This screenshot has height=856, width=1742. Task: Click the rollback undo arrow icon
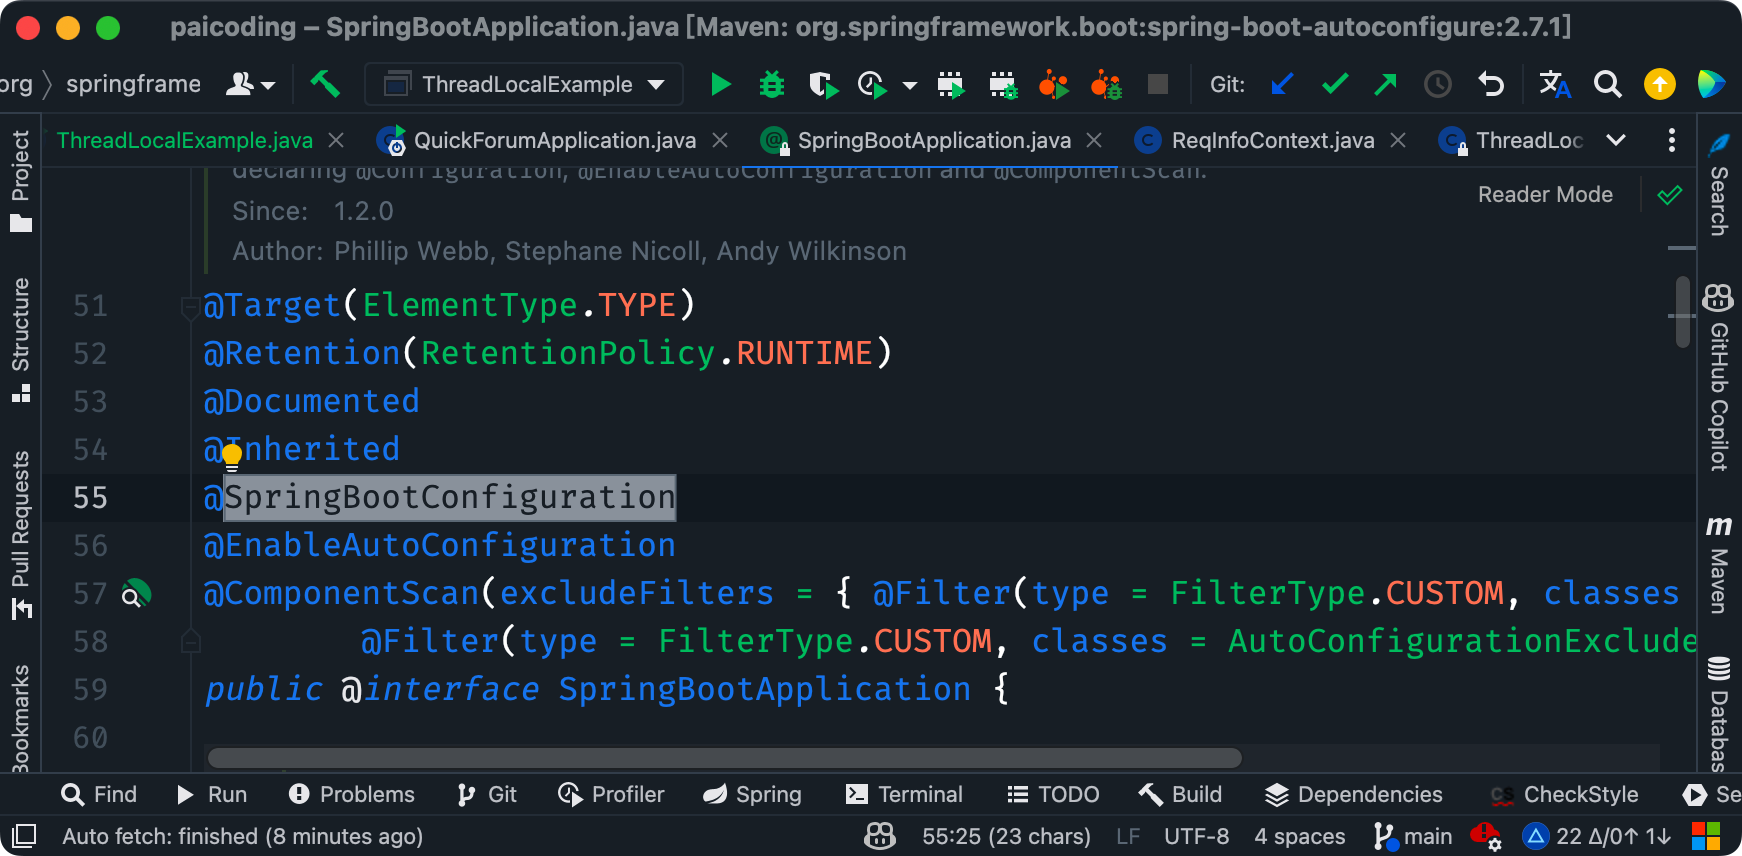[x=1491, y=84]
